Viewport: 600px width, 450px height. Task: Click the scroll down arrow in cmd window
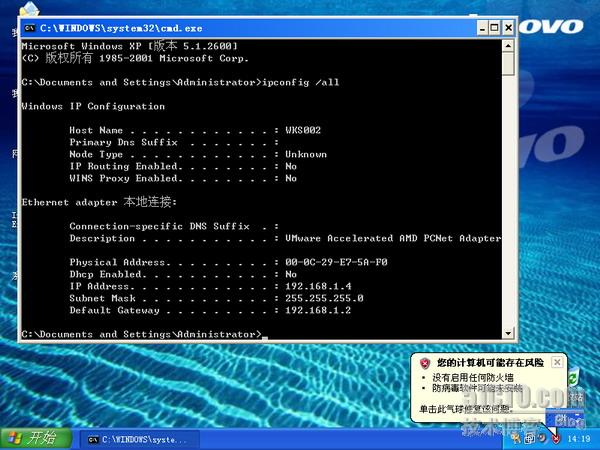[508, 333]
